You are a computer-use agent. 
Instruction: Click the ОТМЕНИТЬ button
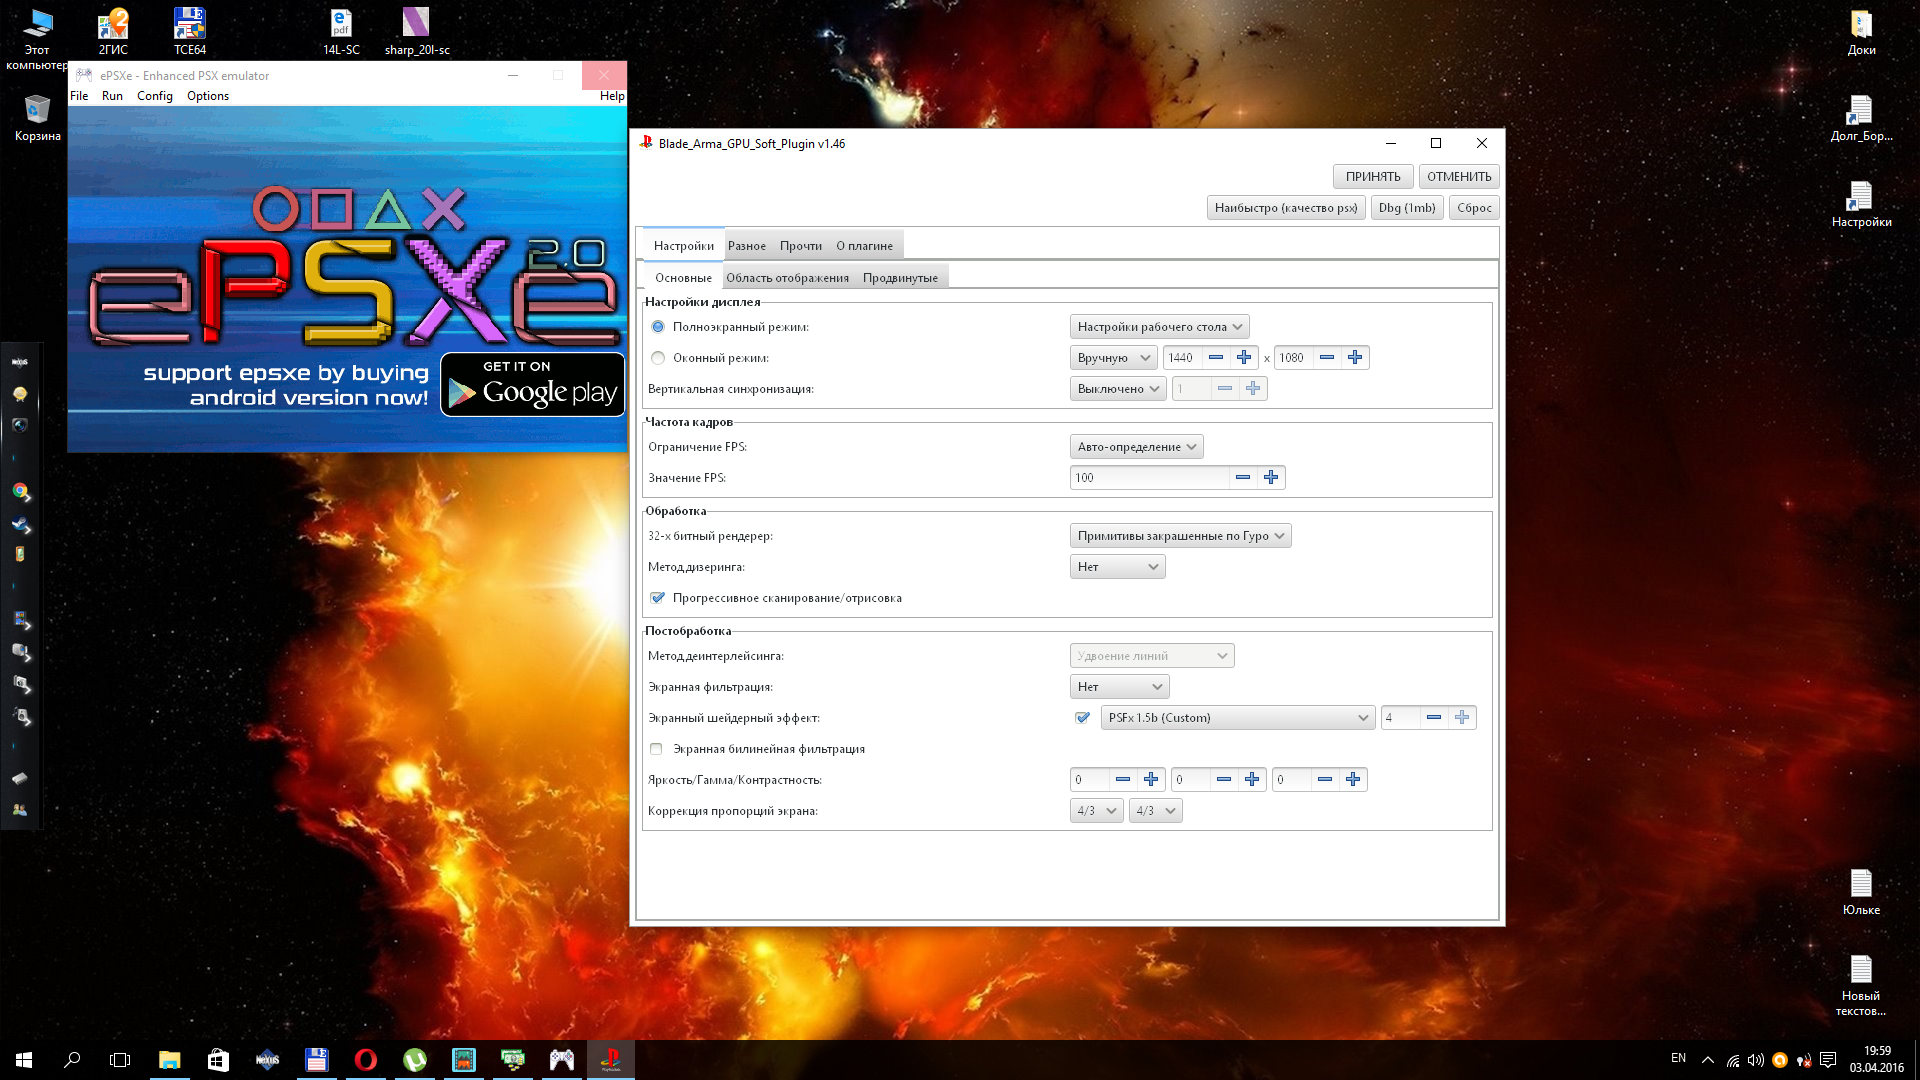[1458, 177]
